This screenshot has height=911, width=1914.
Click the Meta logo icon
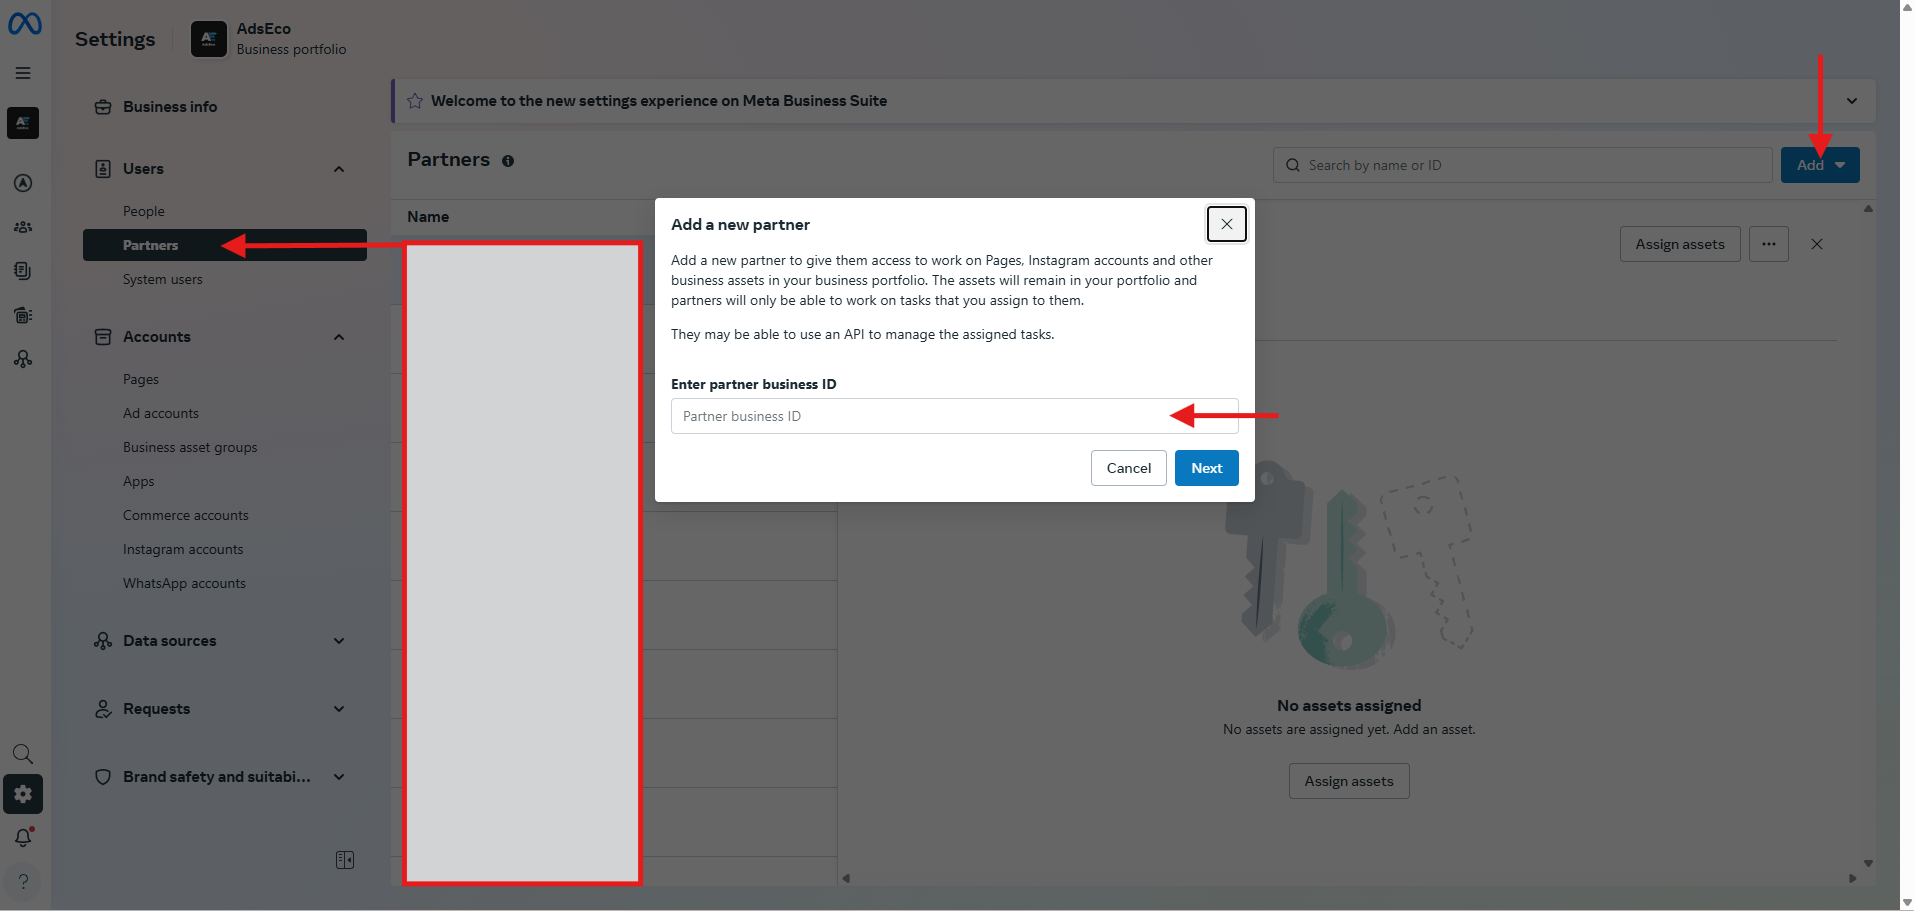pos(25,23)
